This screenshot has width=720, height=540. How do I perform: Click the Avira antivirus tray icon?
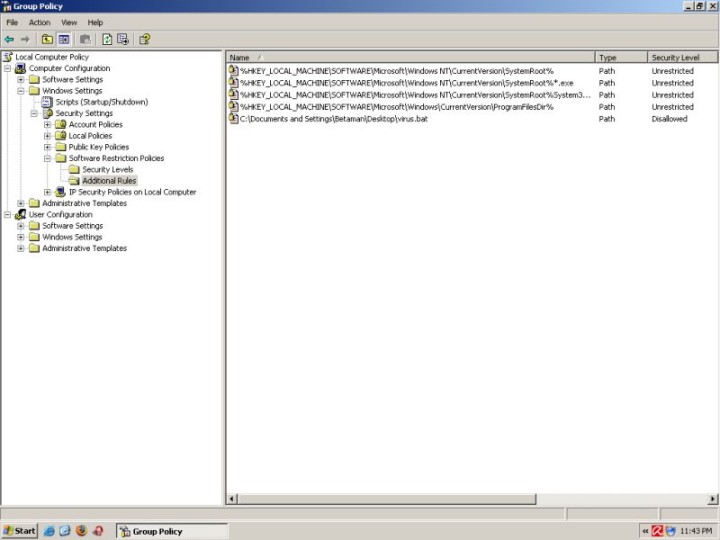658,531
